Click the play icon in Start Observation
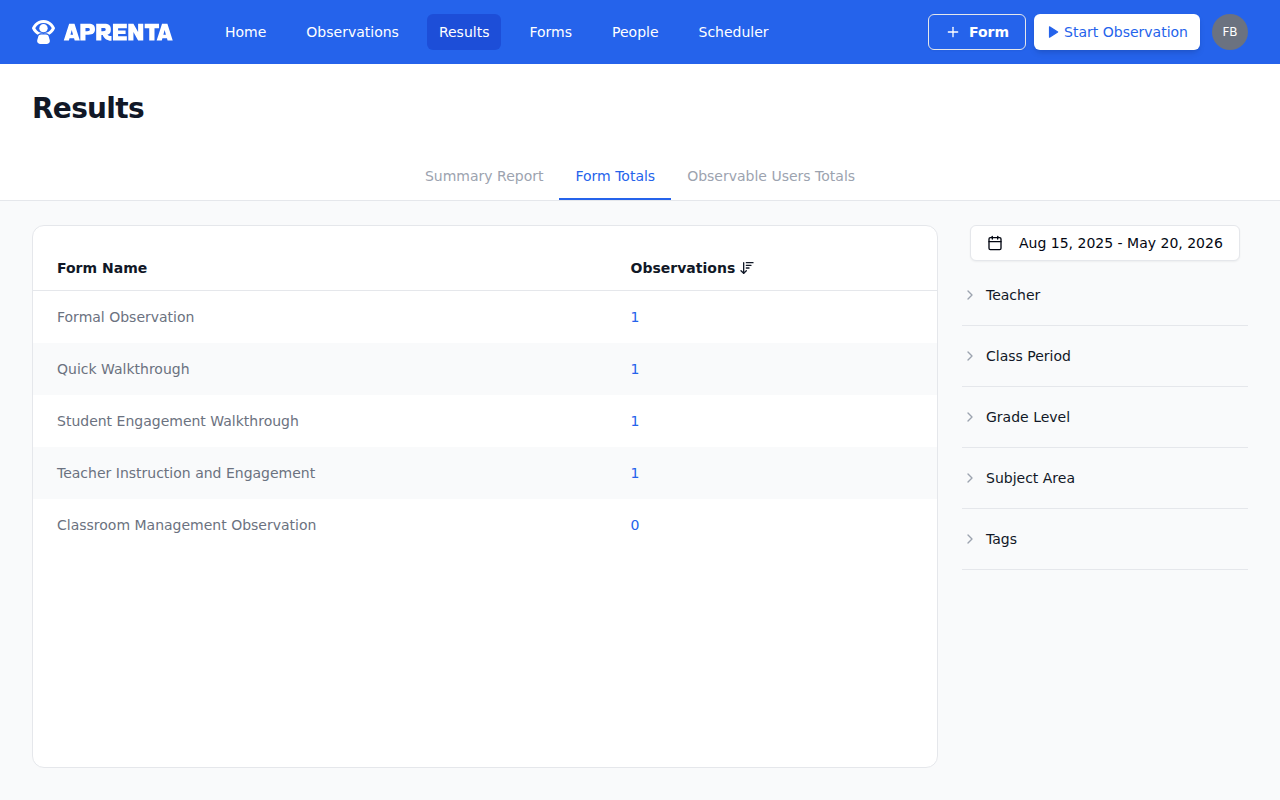Screen dimensions: 1280x800 point(1051,31)
